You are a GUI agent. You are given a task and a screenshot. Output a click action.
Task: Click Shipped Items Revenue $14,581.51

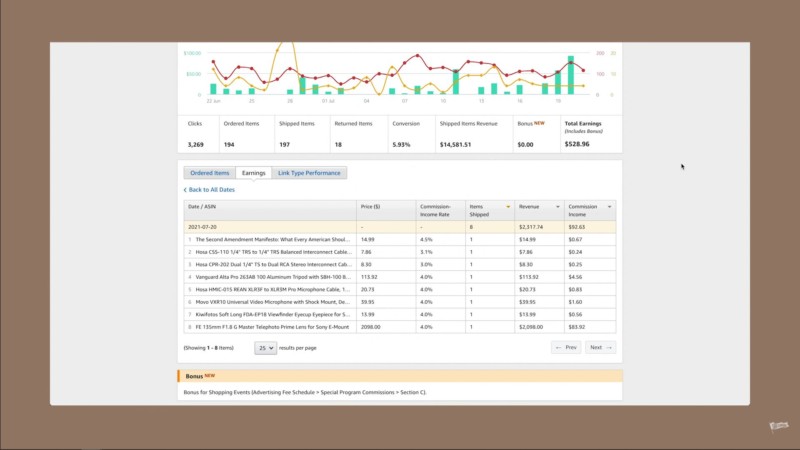(x=455, y=145)
